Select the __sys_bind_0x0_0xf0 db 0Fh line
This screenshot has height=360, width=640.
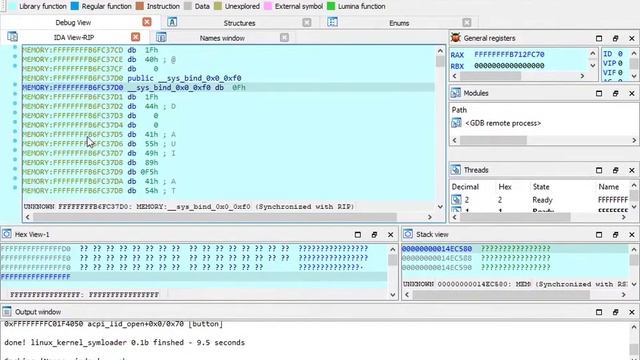coord(228,87)
